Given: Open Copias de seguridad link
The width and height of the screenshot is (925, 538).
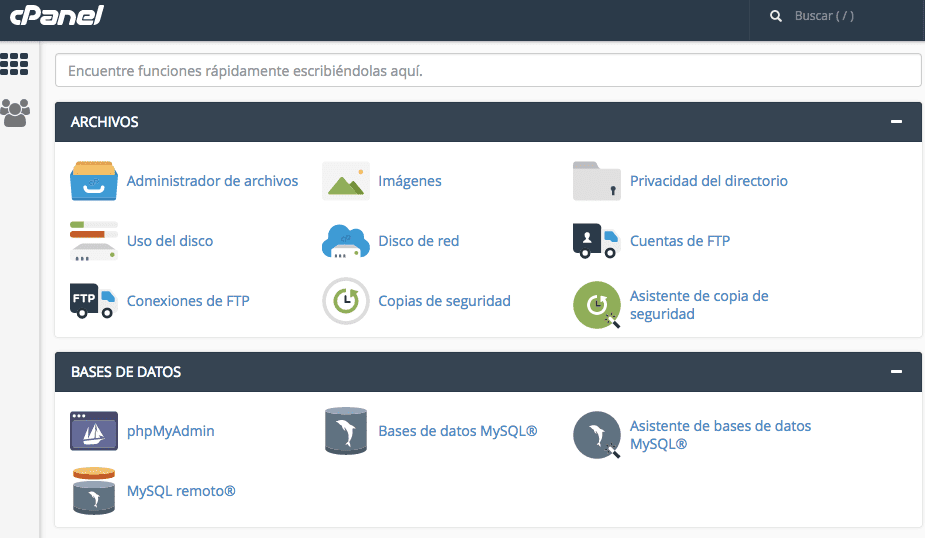Looking at the screenshot, I should (x=444, y=301).
